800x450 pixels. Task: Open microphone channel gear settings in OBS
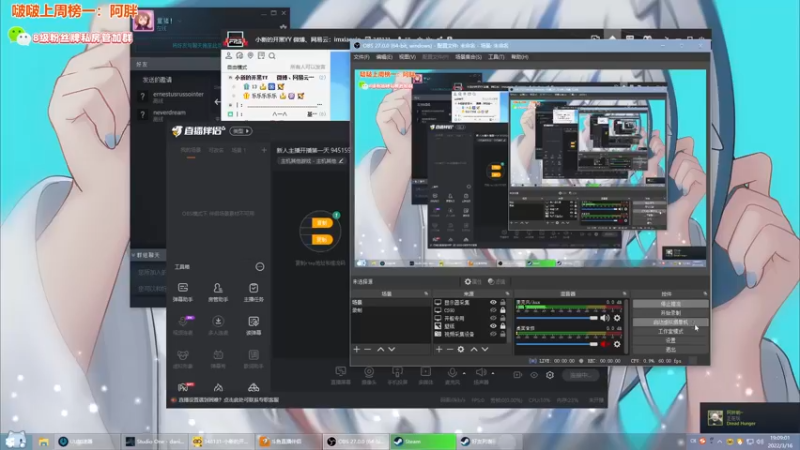coord(617,318)
